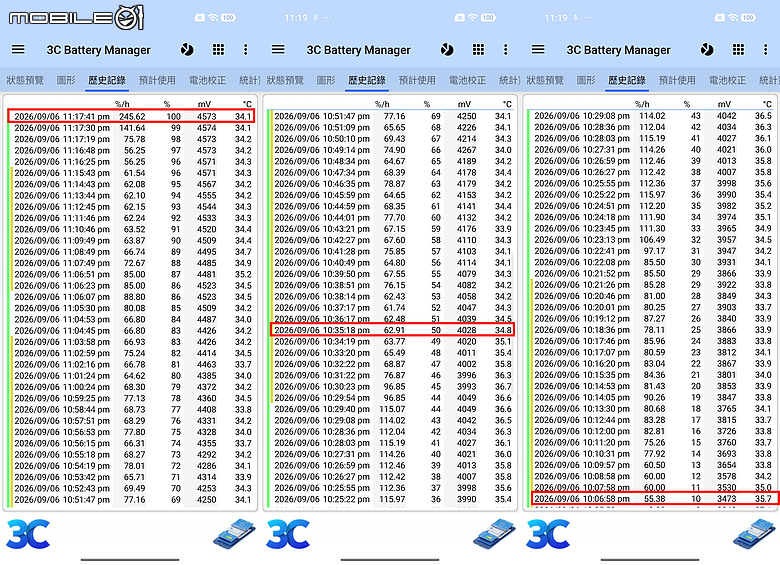Tap 3473 mV value in 10:06:58 row
The image size is (780, 565).
click(x=727, y=498)
